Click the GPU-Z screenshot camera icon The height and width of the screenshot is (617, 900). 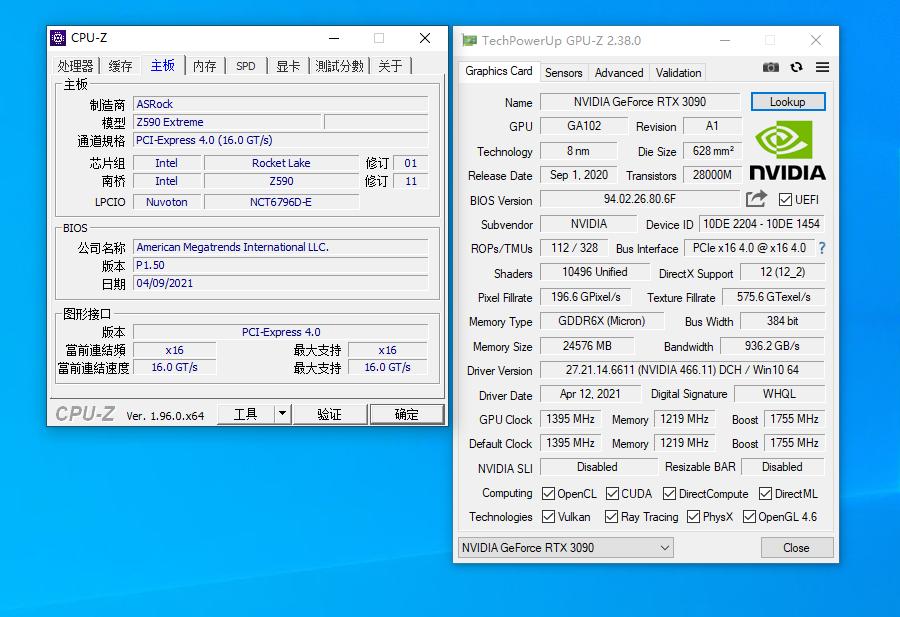pos(770,67)
